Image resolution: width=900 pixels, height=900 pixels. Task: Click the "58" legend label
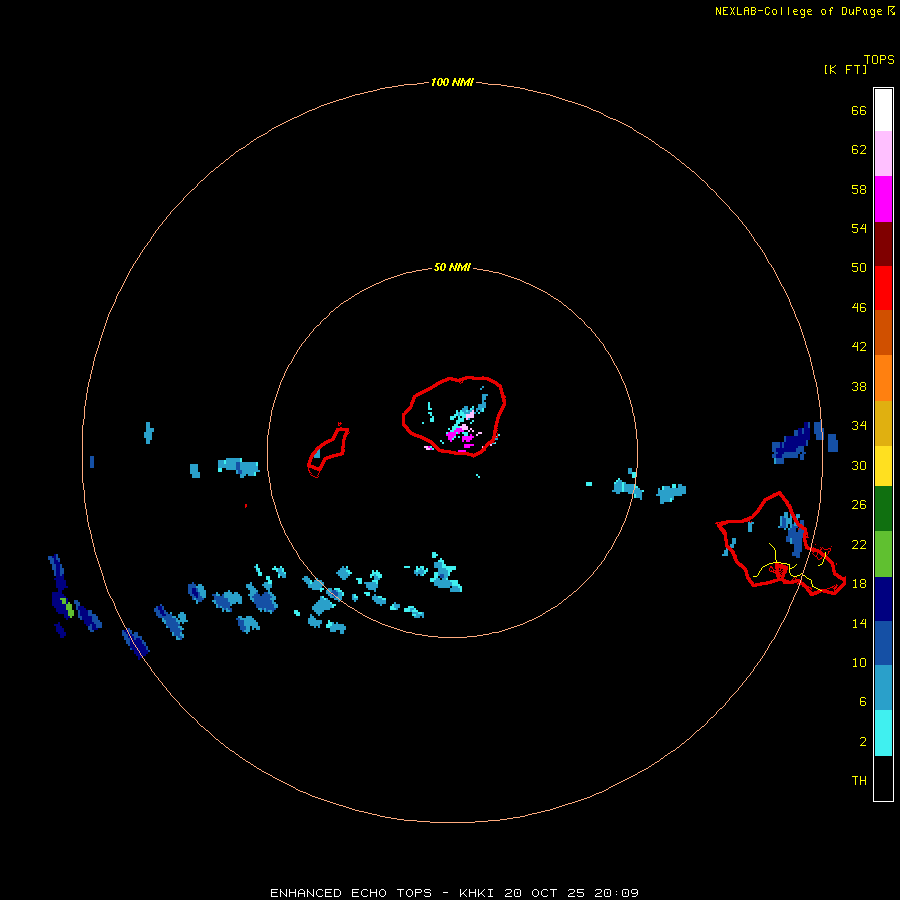(x=859, y=189)
